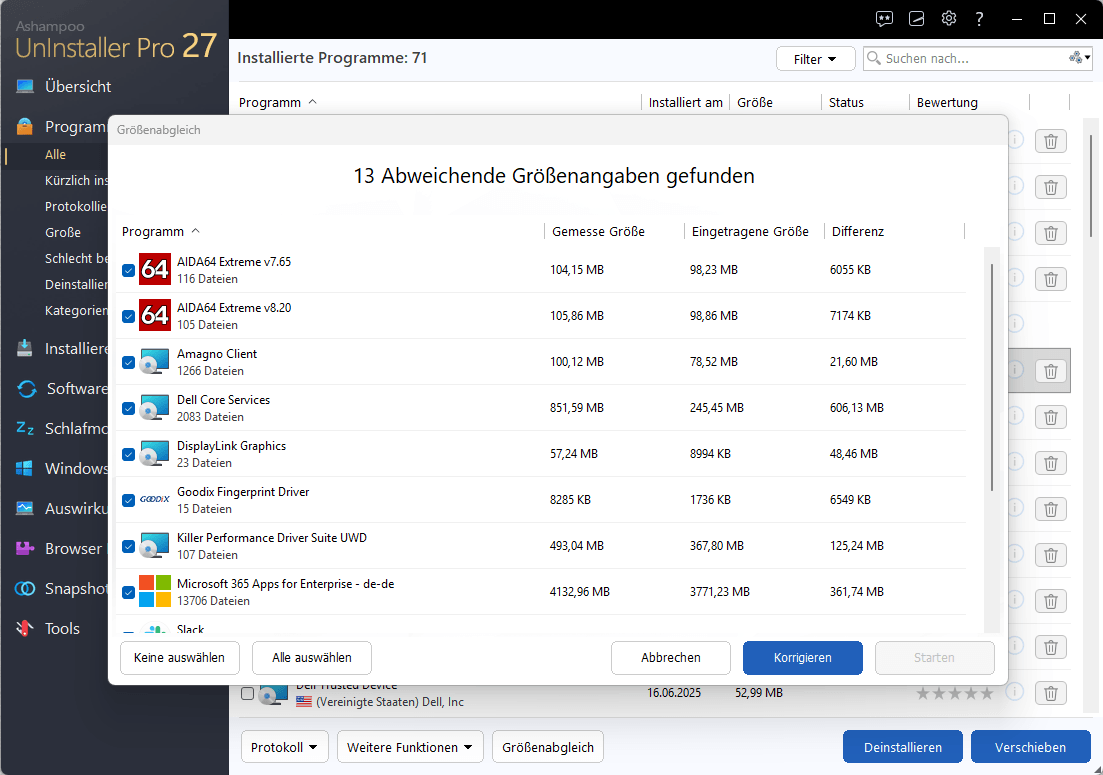Sort by Eingetragene Größe column
Viewport: 1103px width, 775px height.
coord(750,231)
